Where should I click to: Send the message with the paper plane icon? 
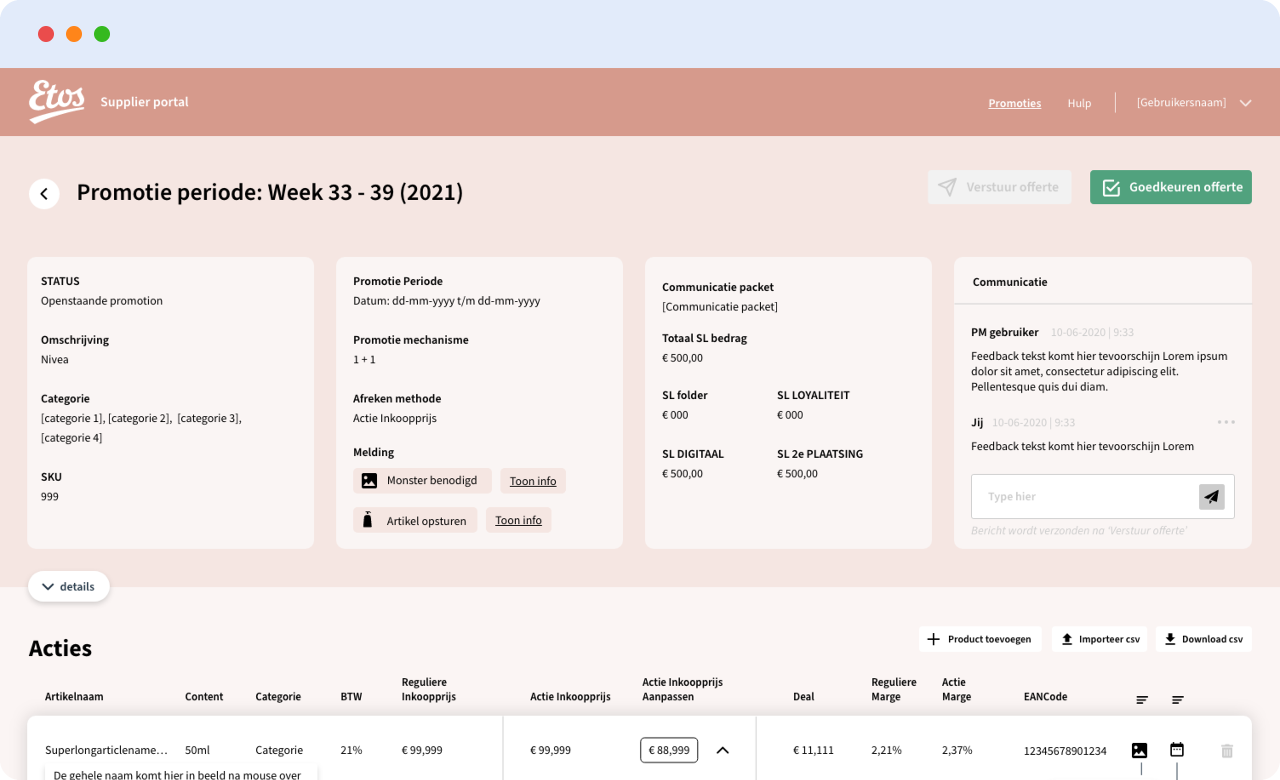pyautogui.click(x=1212, y=496)
